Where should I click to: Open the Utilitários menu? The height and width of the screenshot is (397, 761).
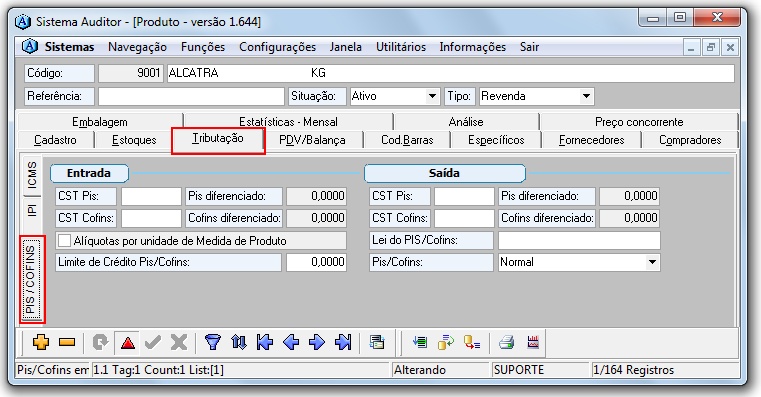[x=401, y=47]
